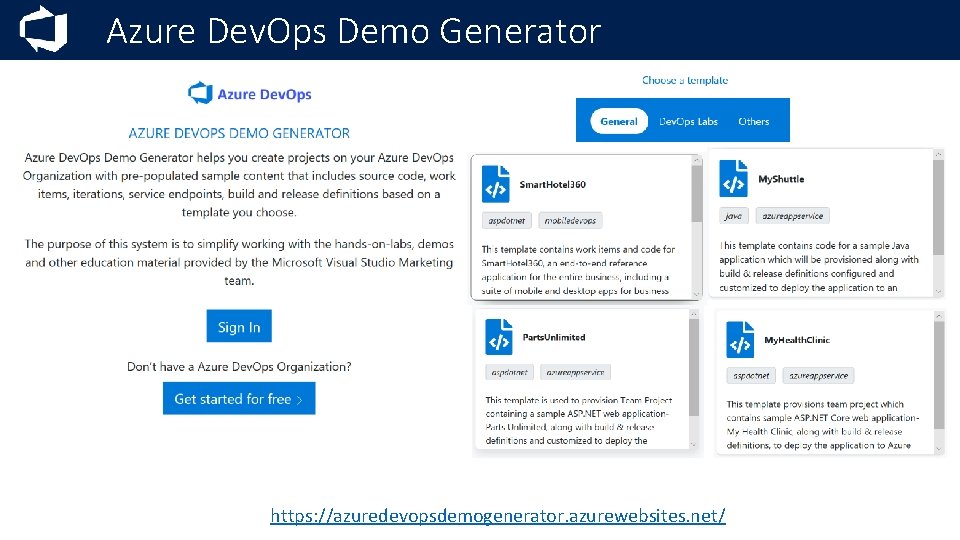Click the text Don't have a Azure DevOps Organization?
Image resolution: width=960 pixels, height=540 pixels.
(x=239, y=367)
